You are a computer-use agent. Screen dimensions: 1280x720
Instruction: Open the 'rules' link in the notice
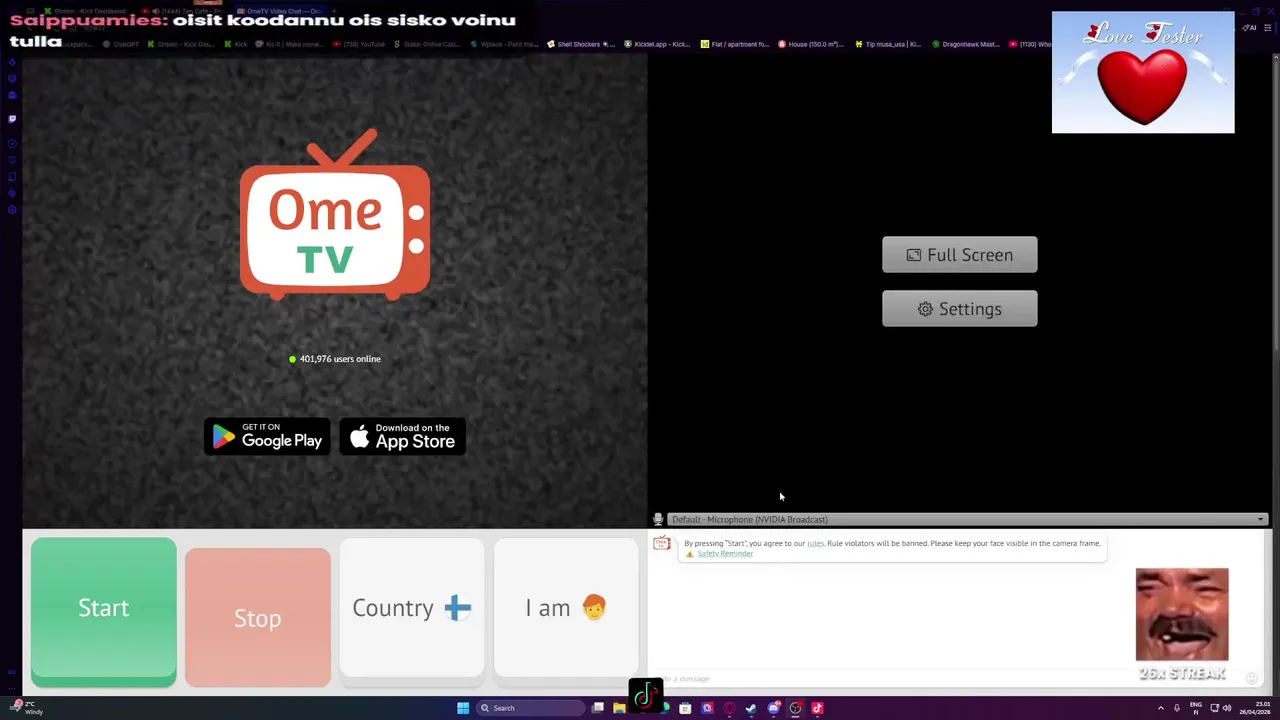(815, 543)
